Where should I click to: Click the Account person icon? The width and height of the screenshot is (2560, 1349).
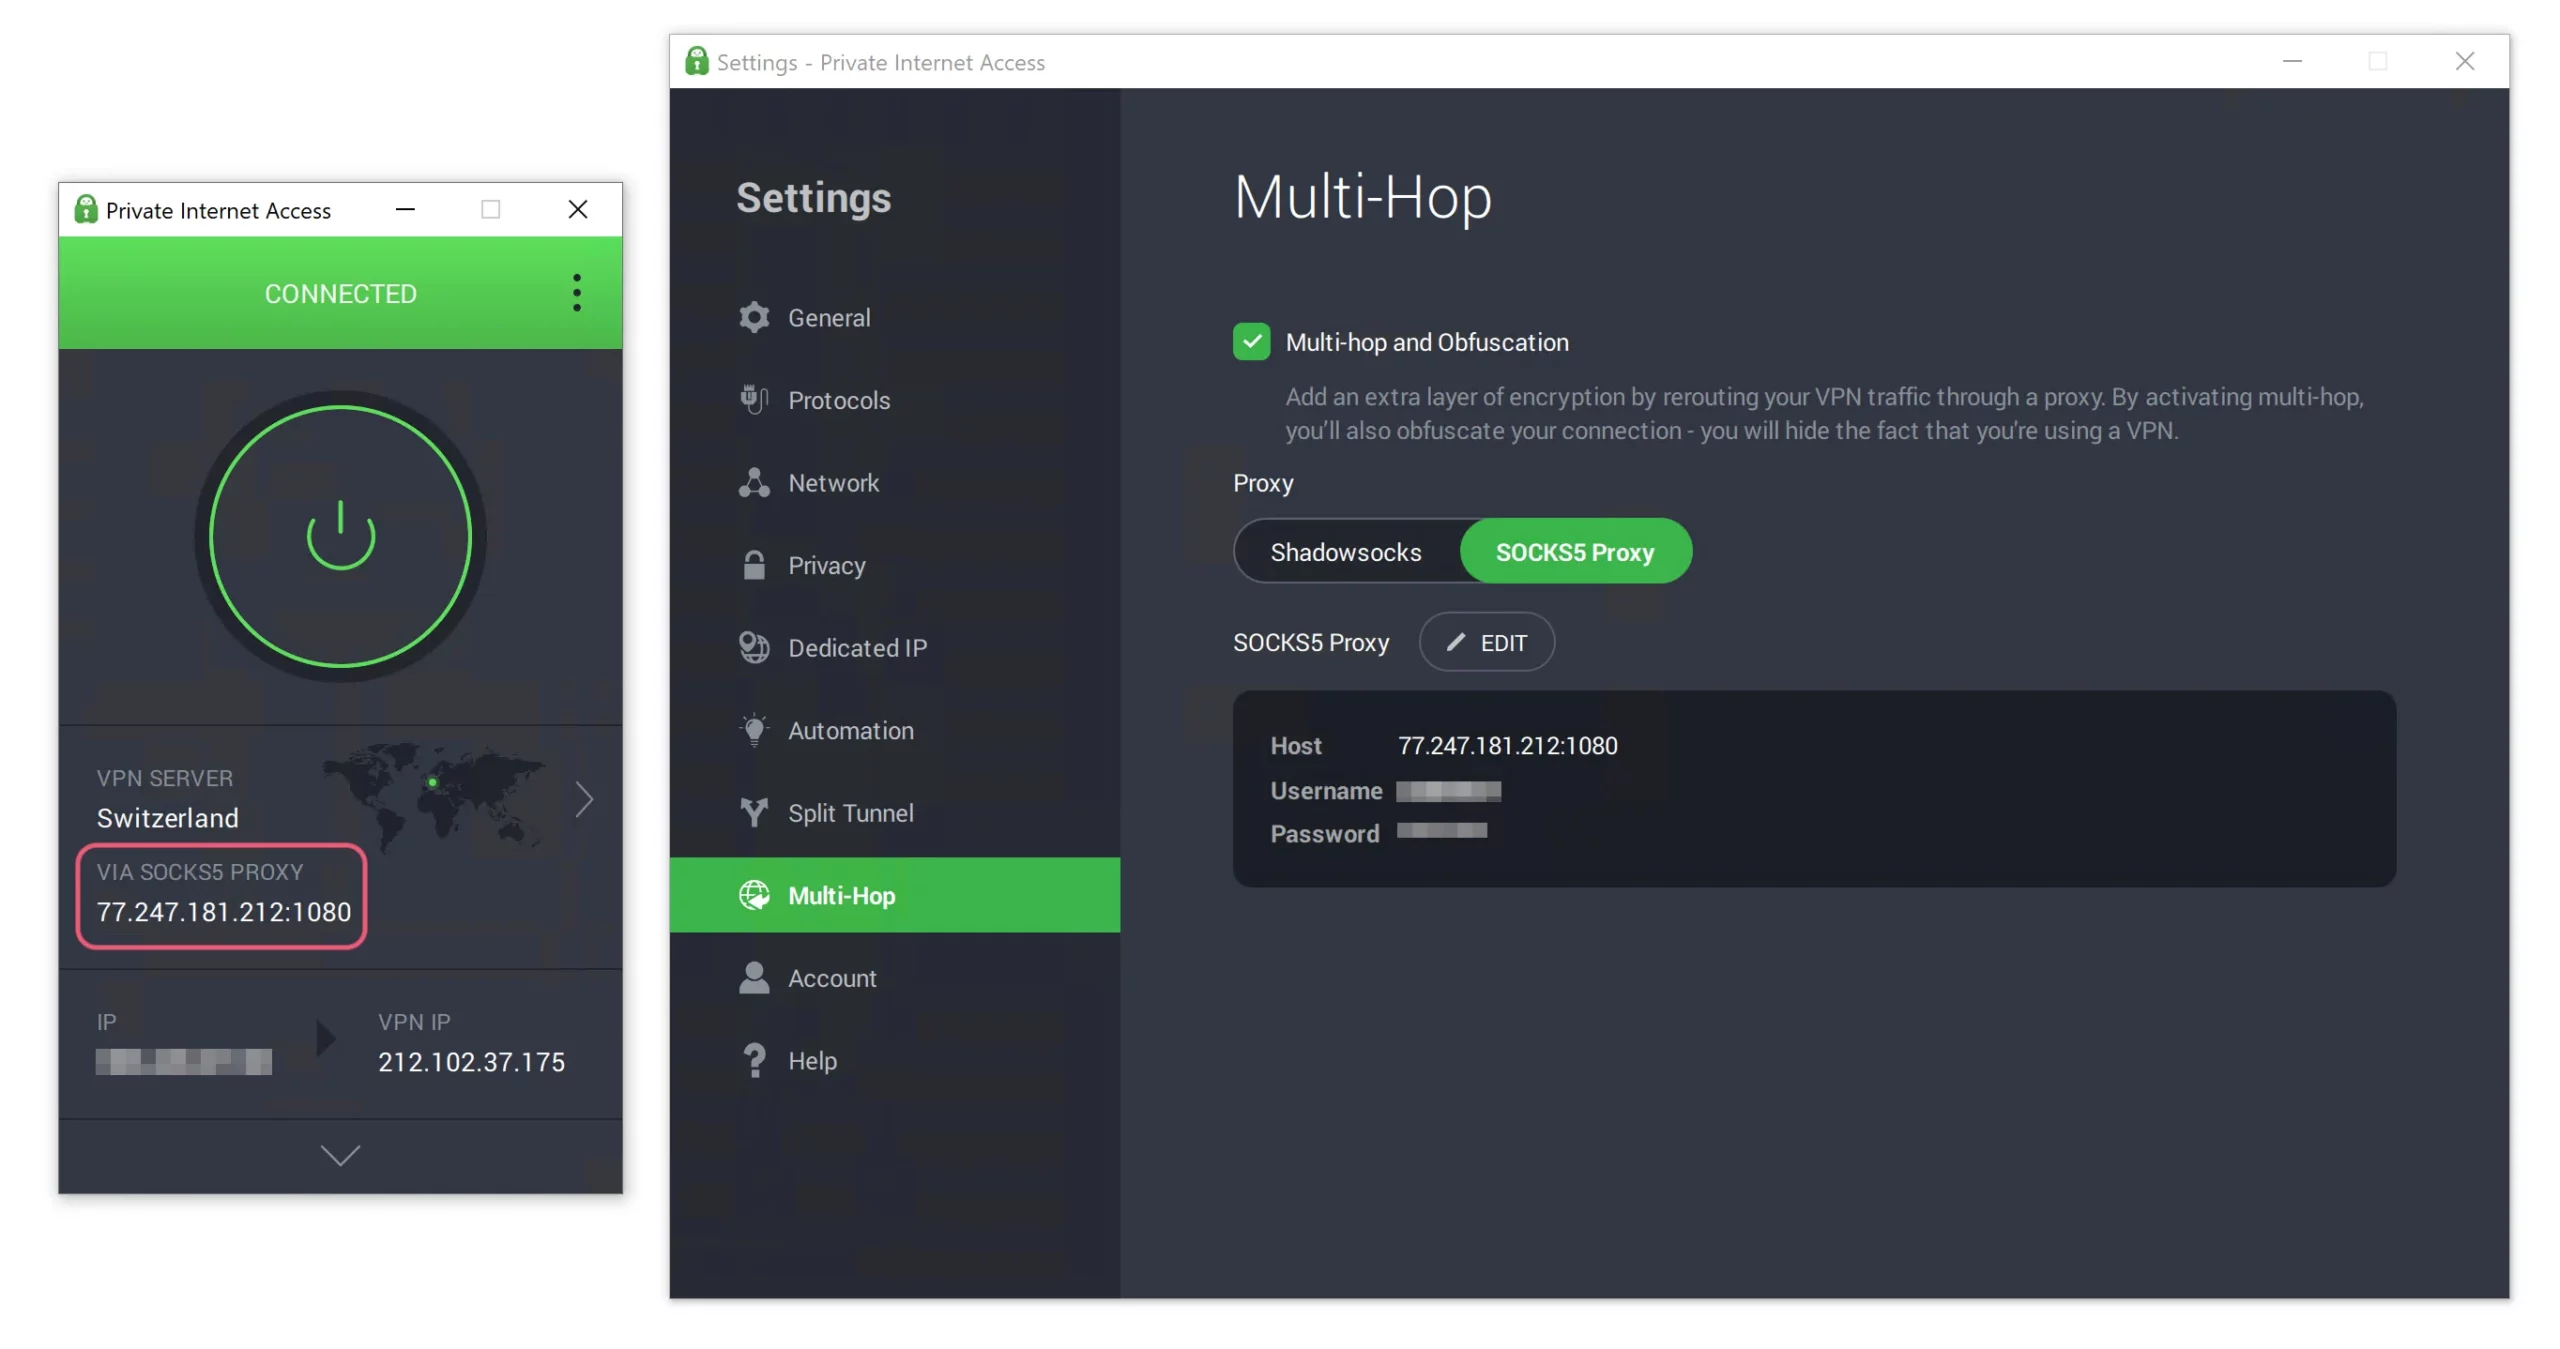pyautogui.click(x=755, y=977)
